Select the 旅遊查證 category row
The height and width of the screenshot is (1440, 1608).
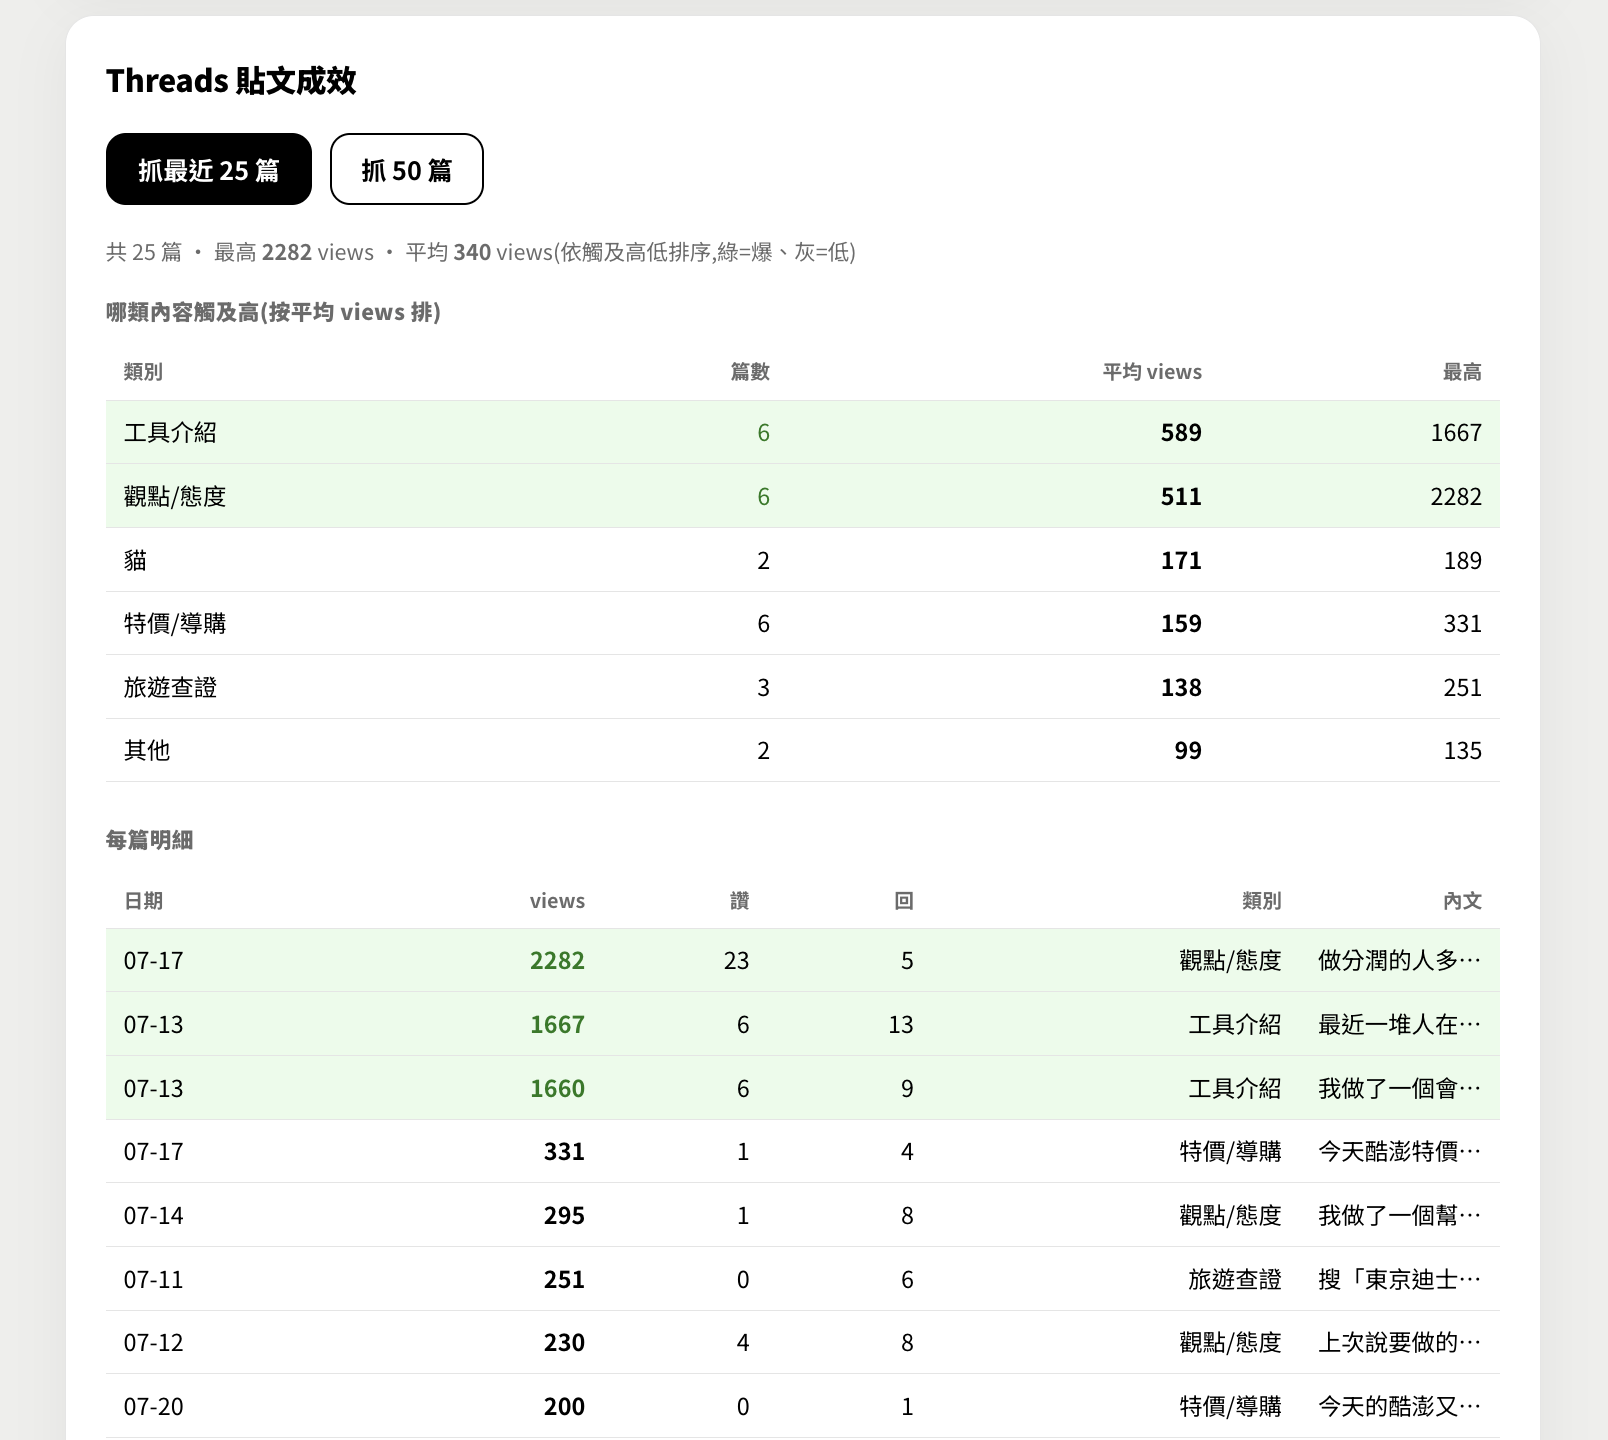click(x=803, y=687)
